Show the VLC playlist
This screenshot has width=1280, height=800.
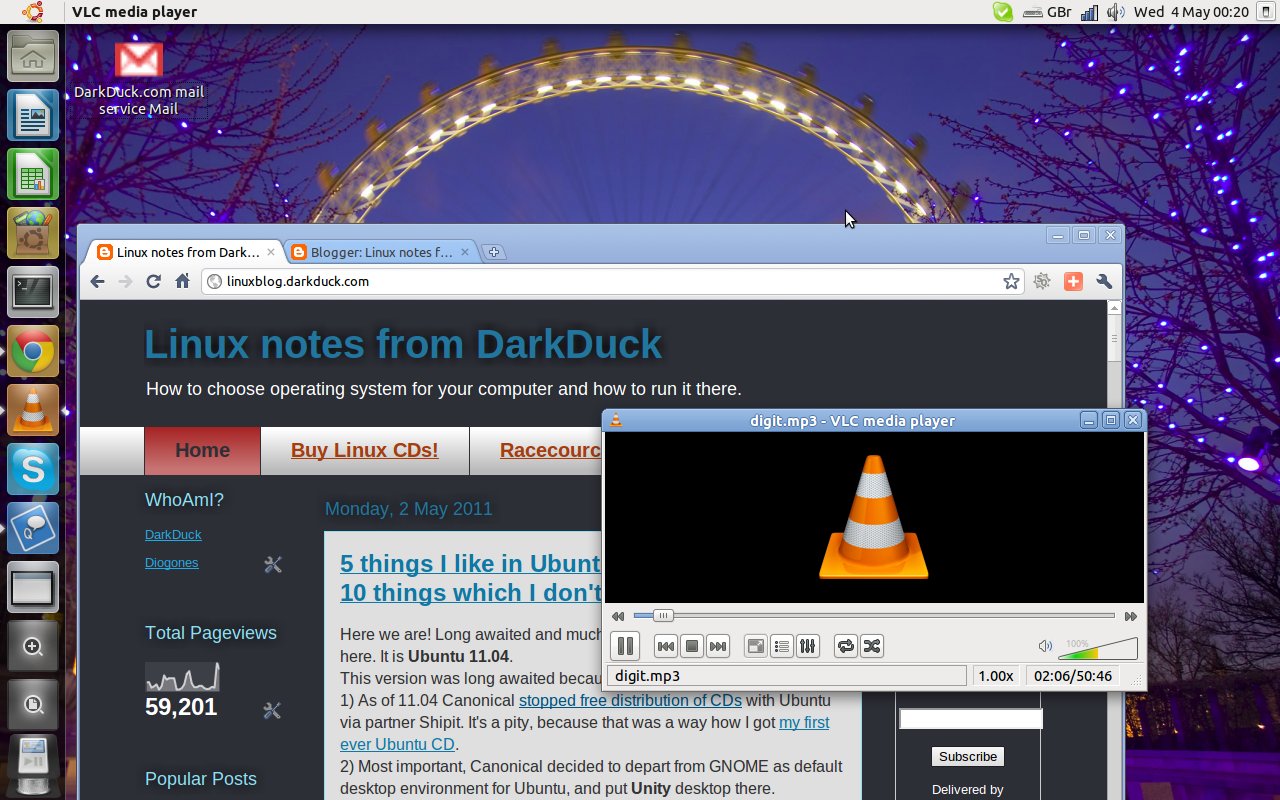(x=782, y=646)
